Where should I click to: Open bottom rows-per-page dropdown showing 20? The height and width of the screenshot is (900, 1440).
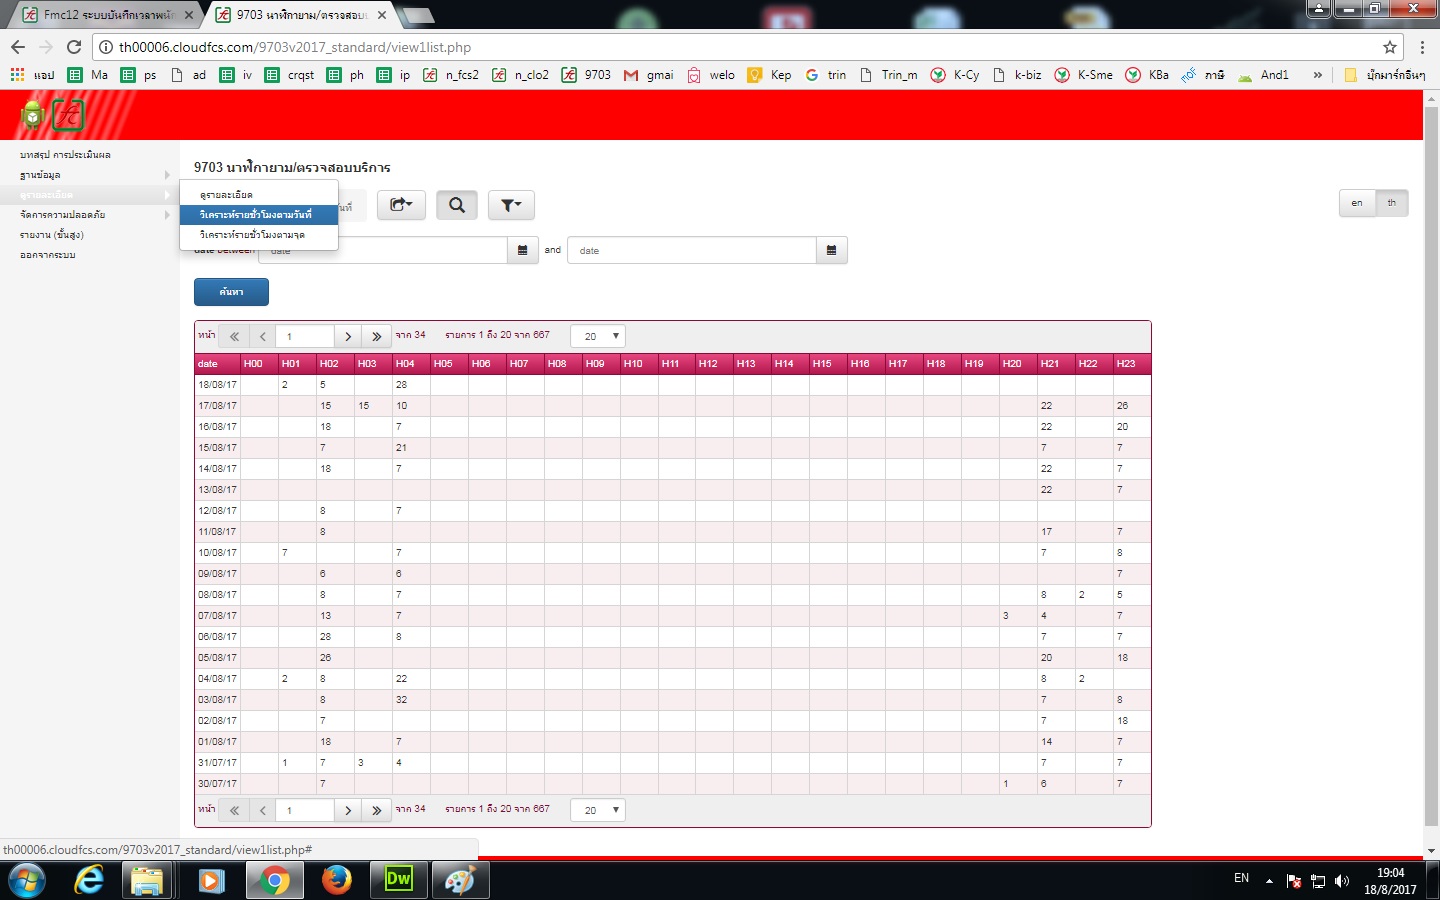tap(598, 811)
